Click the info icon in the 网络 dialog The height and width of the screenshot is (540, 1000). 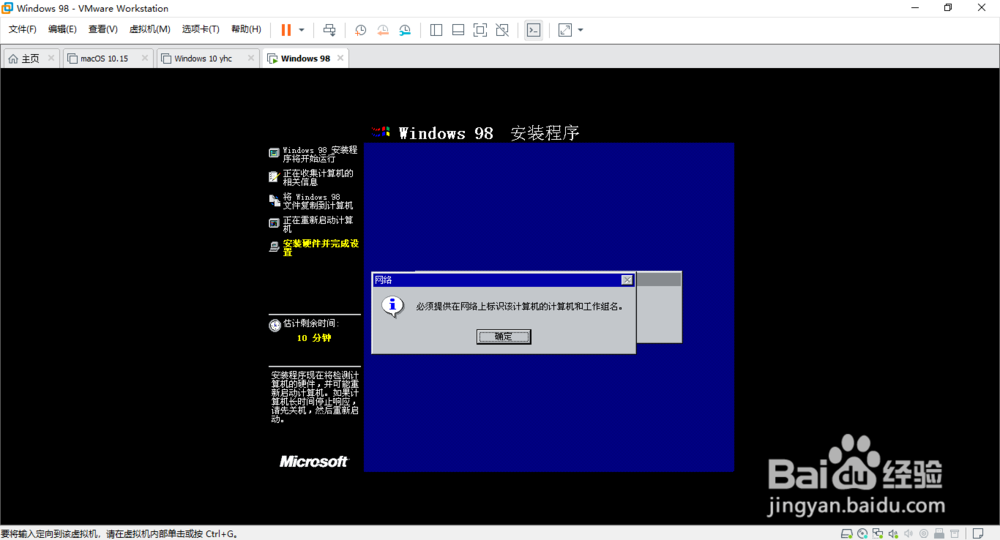coord(392,307)
